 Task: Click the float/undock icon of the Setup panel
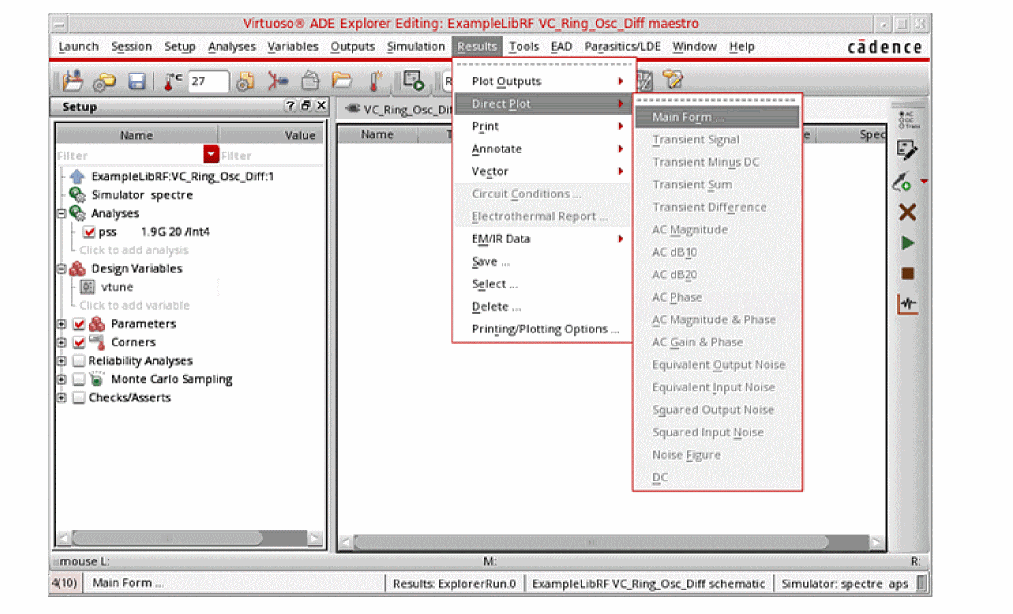[306, 106]
